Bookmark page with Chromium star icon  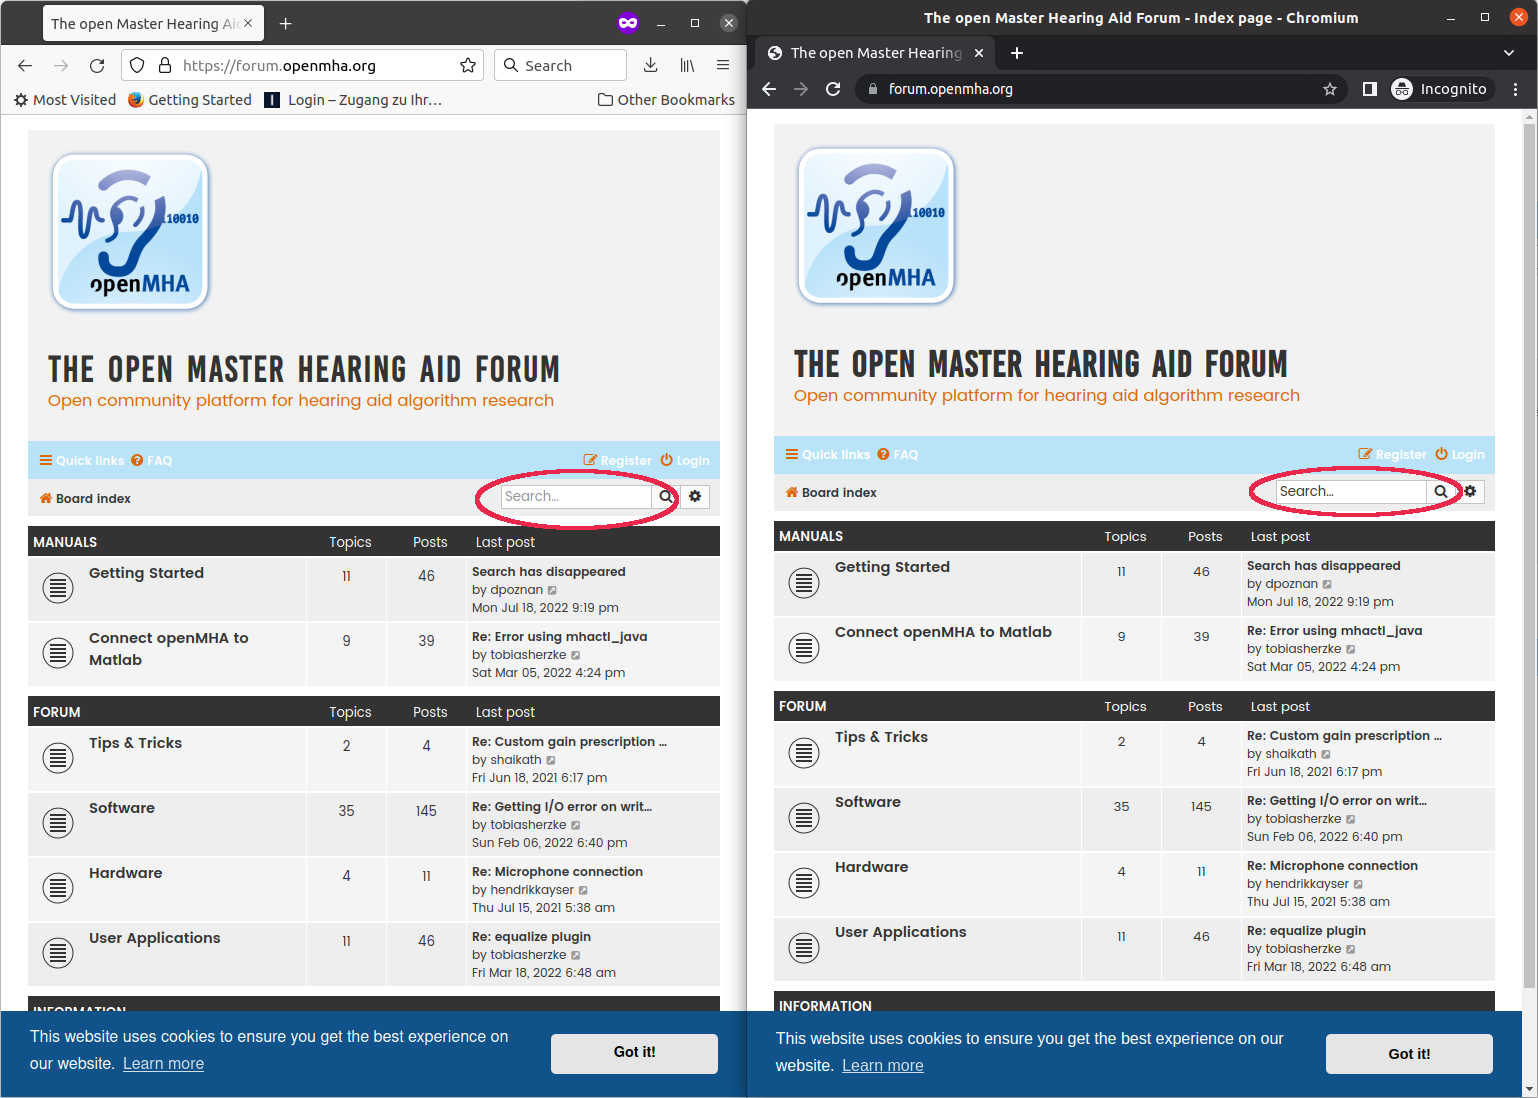click(1330, 89)
